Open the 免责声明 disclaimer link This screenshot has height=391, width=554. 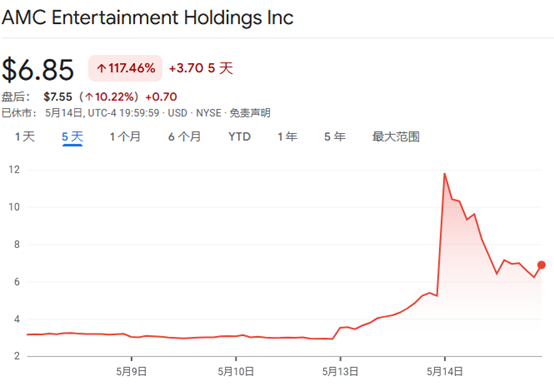(x=250, y=113)
